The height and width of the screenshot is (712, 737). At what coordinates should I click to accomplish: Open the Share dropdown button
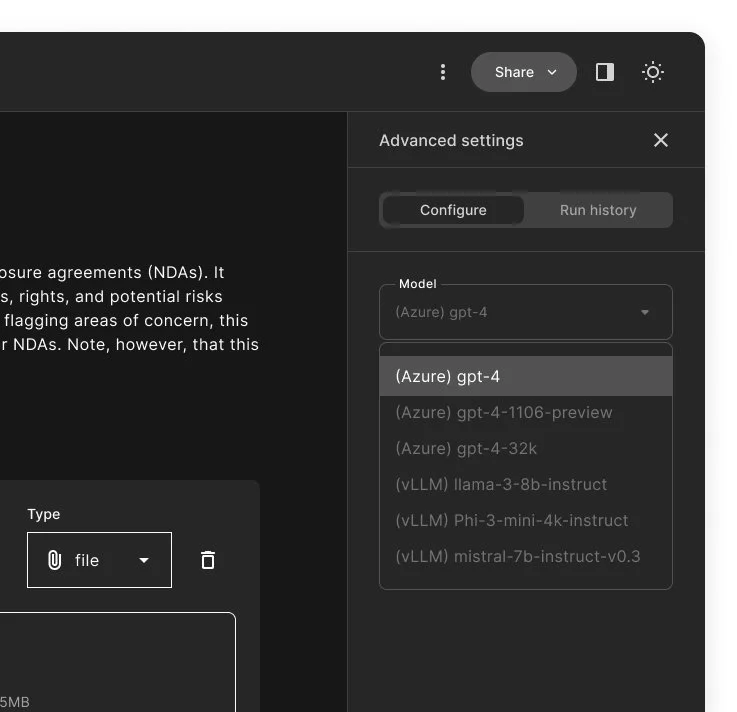click(x=524, y=72)
